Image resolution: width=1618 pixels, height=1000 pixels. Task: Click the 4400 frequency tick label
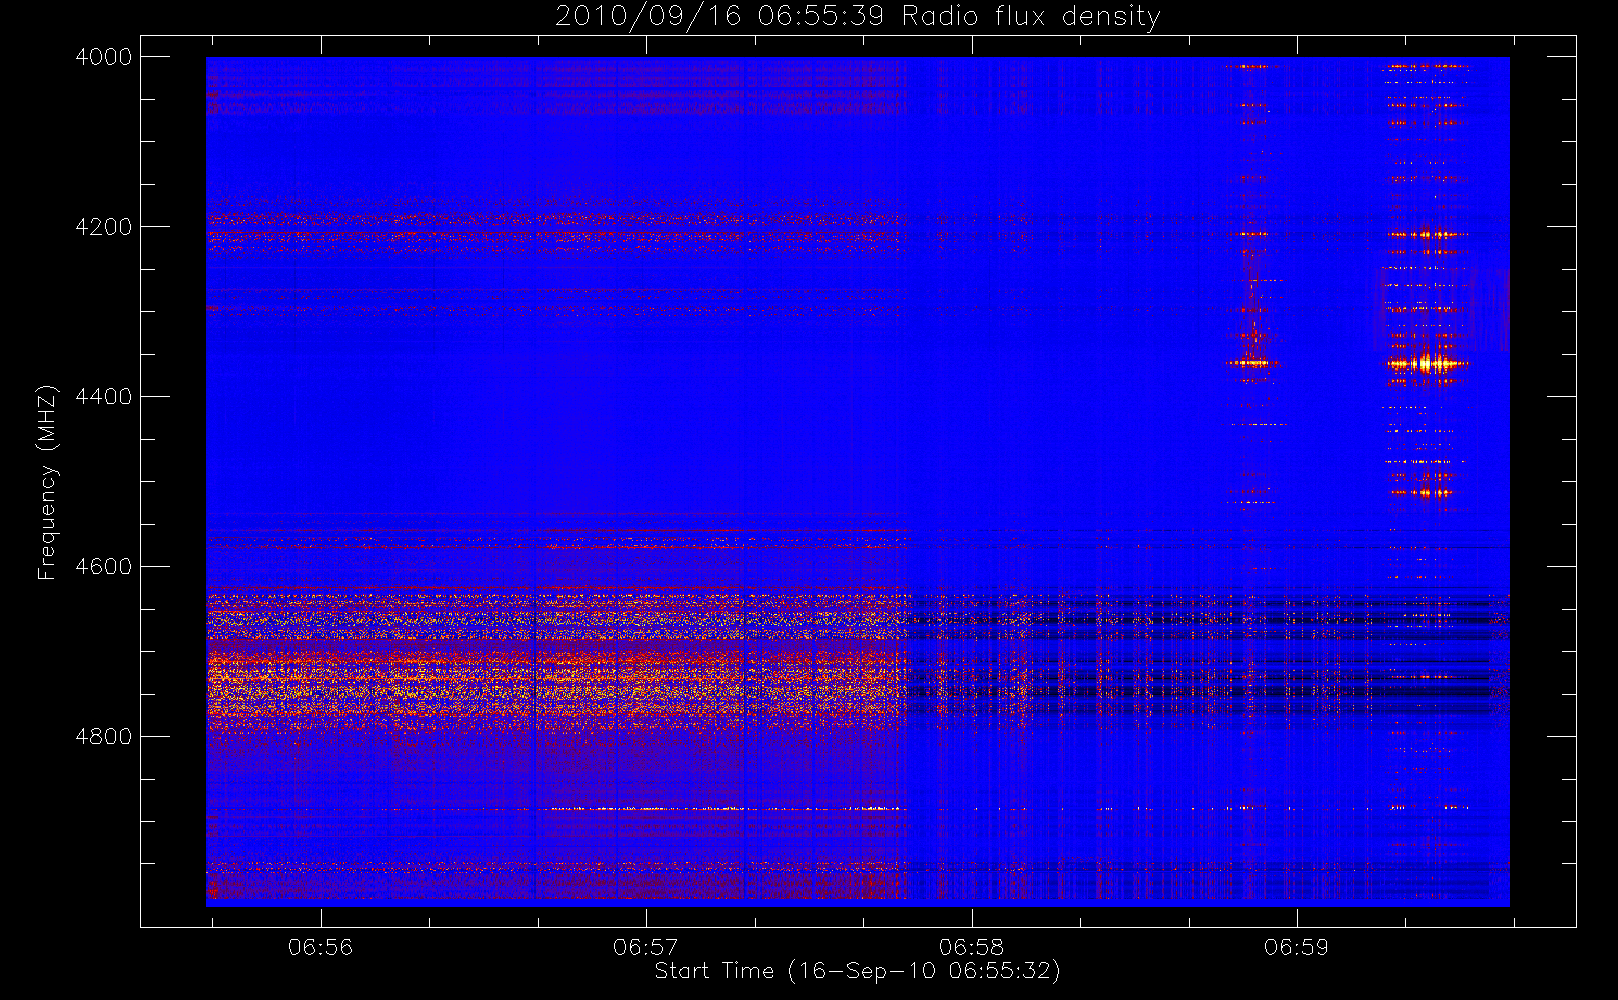pos(104,397)
